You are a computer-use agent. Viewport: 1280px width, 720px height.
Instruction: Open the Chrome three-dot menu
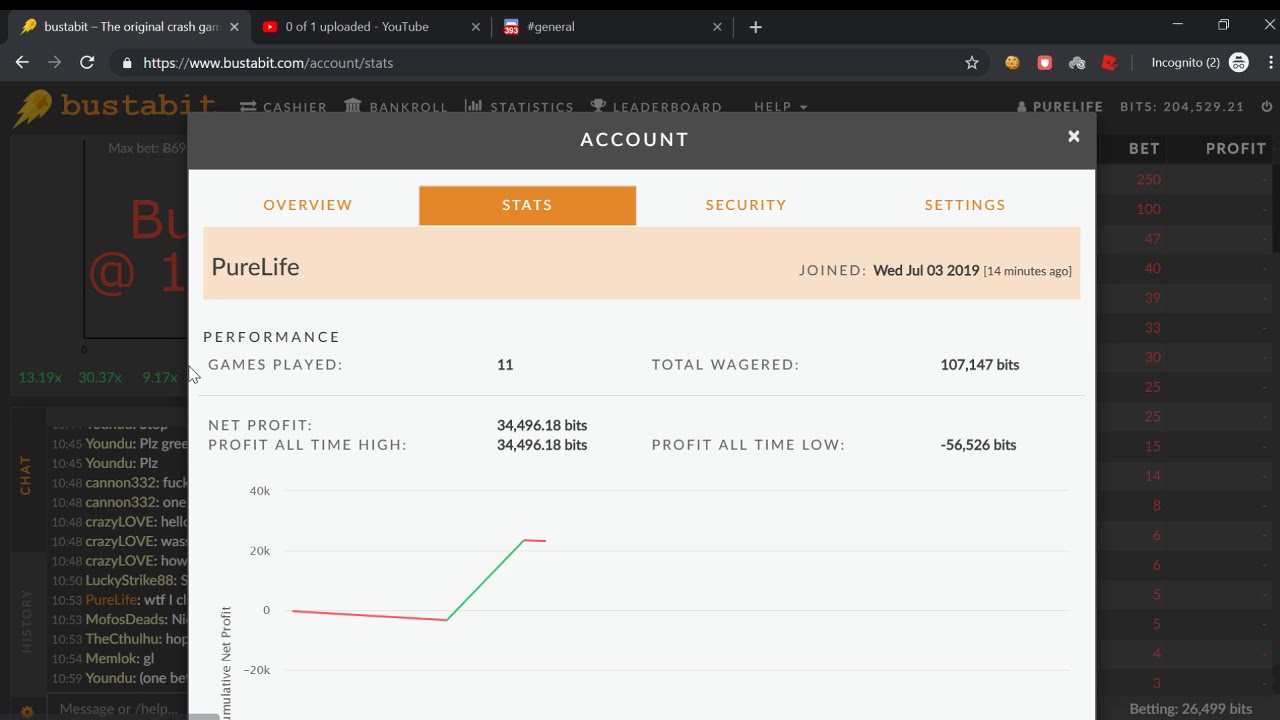click(x=1266, y=63)
